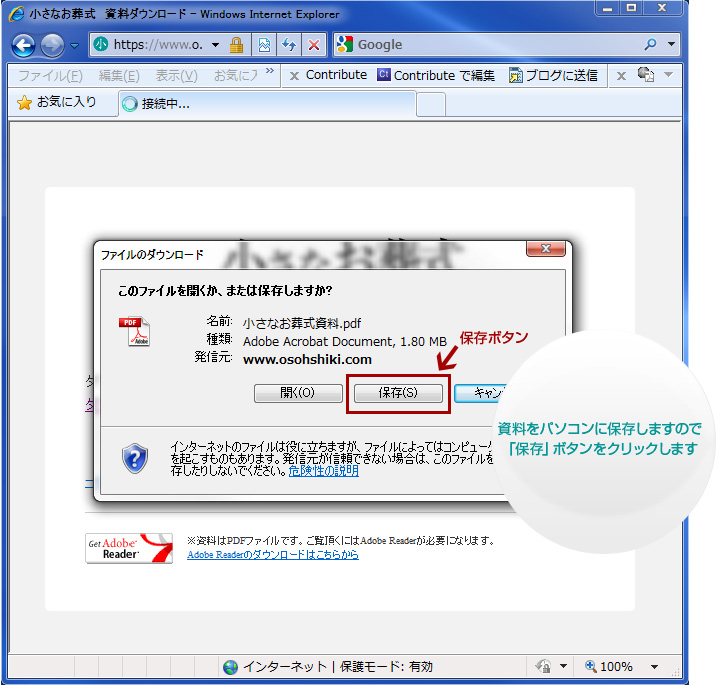Open the recent pages dropdown arrow

pos(75,46)
